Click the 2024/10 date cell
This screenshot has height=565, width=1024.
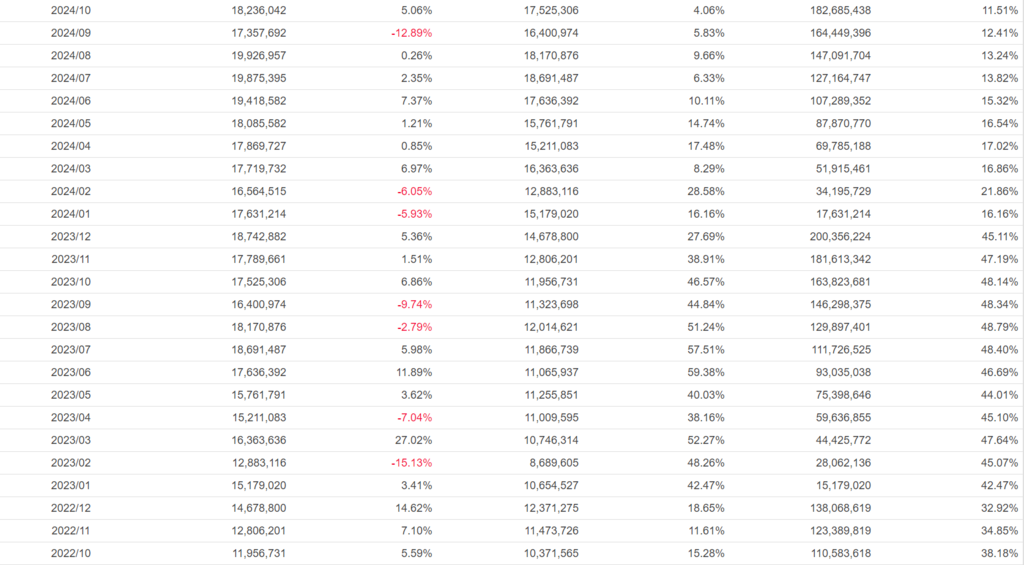70,10
